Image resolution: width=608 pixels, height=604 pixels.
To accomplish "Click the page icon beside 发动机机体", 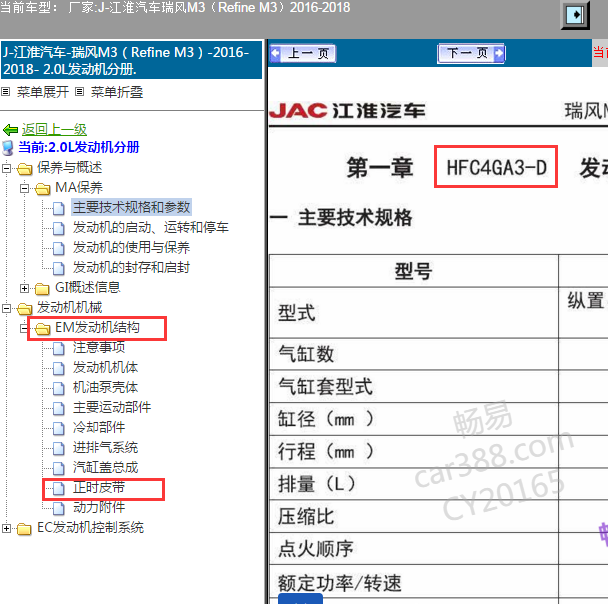I will pos(59,369).
